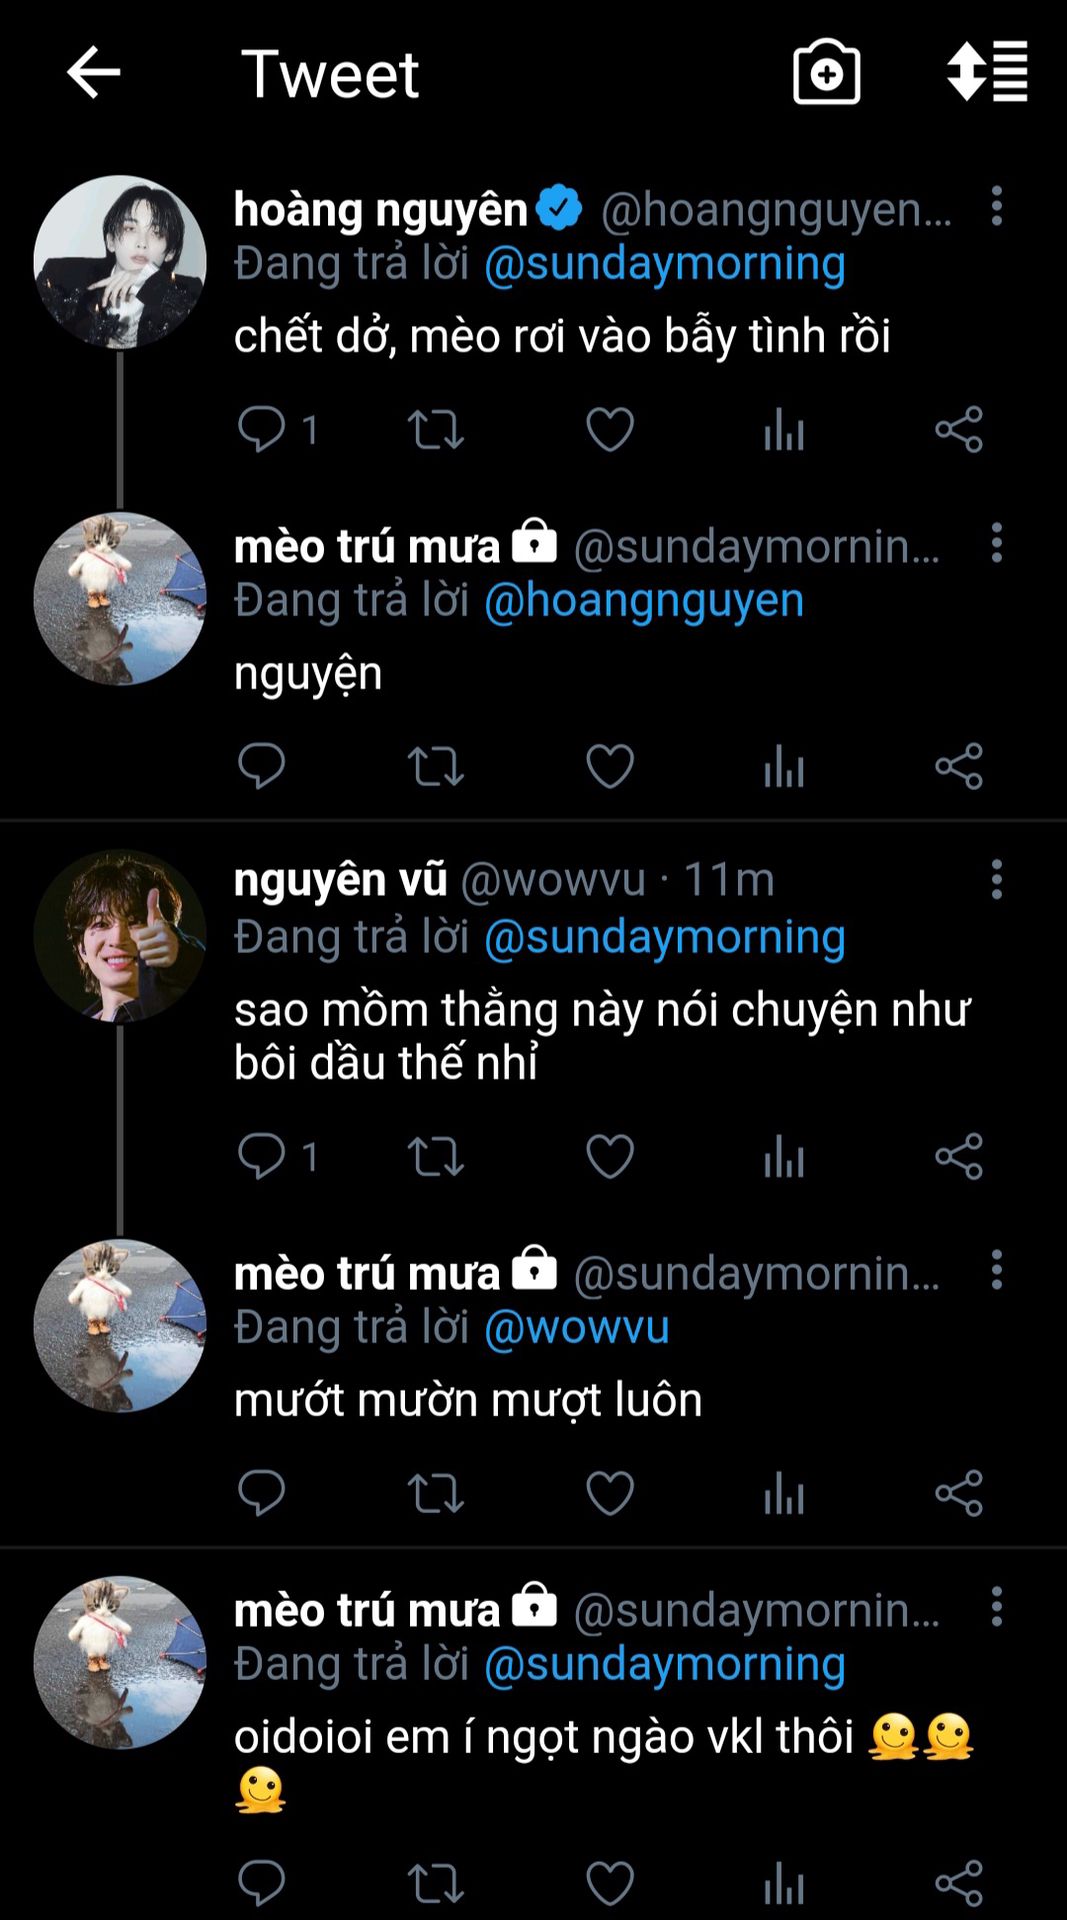
Task: Open more options on nguyên vũ's tweet
Action: (996, 880)
